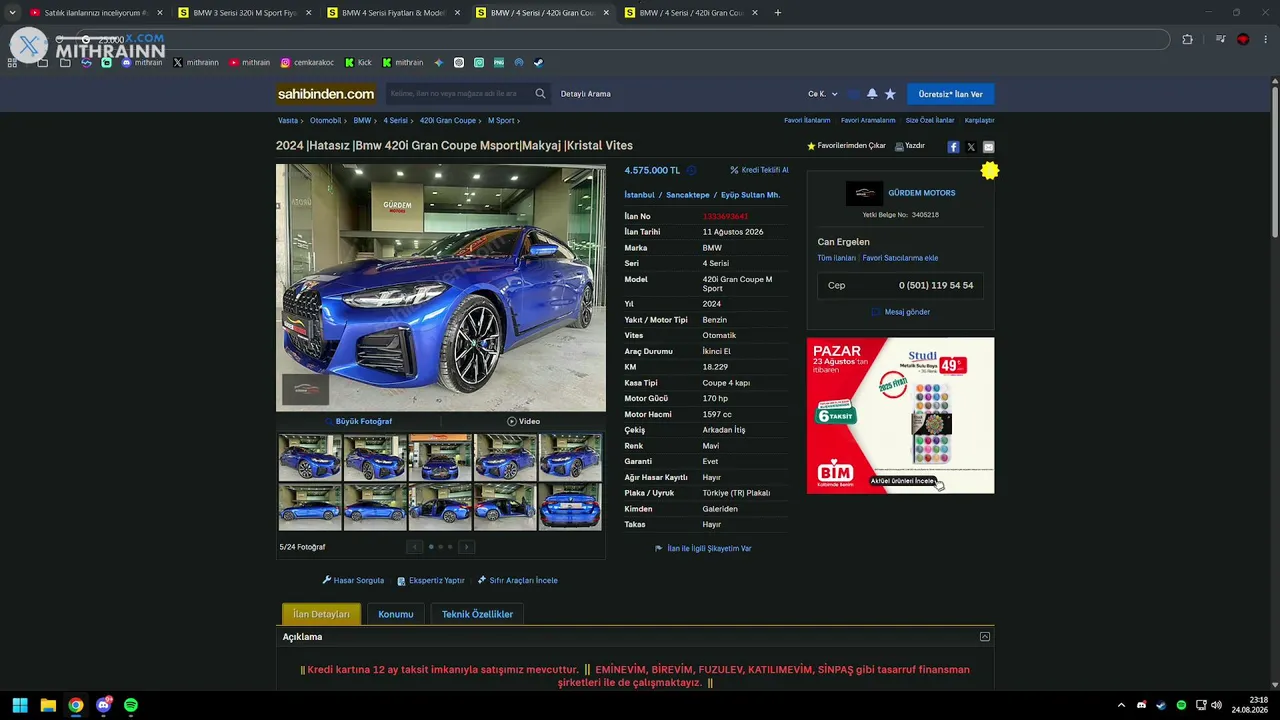1280x720 pixels.
Task: Report listing via İlan ile İlgili Şikayetim Var
Action: pos(703,548)
